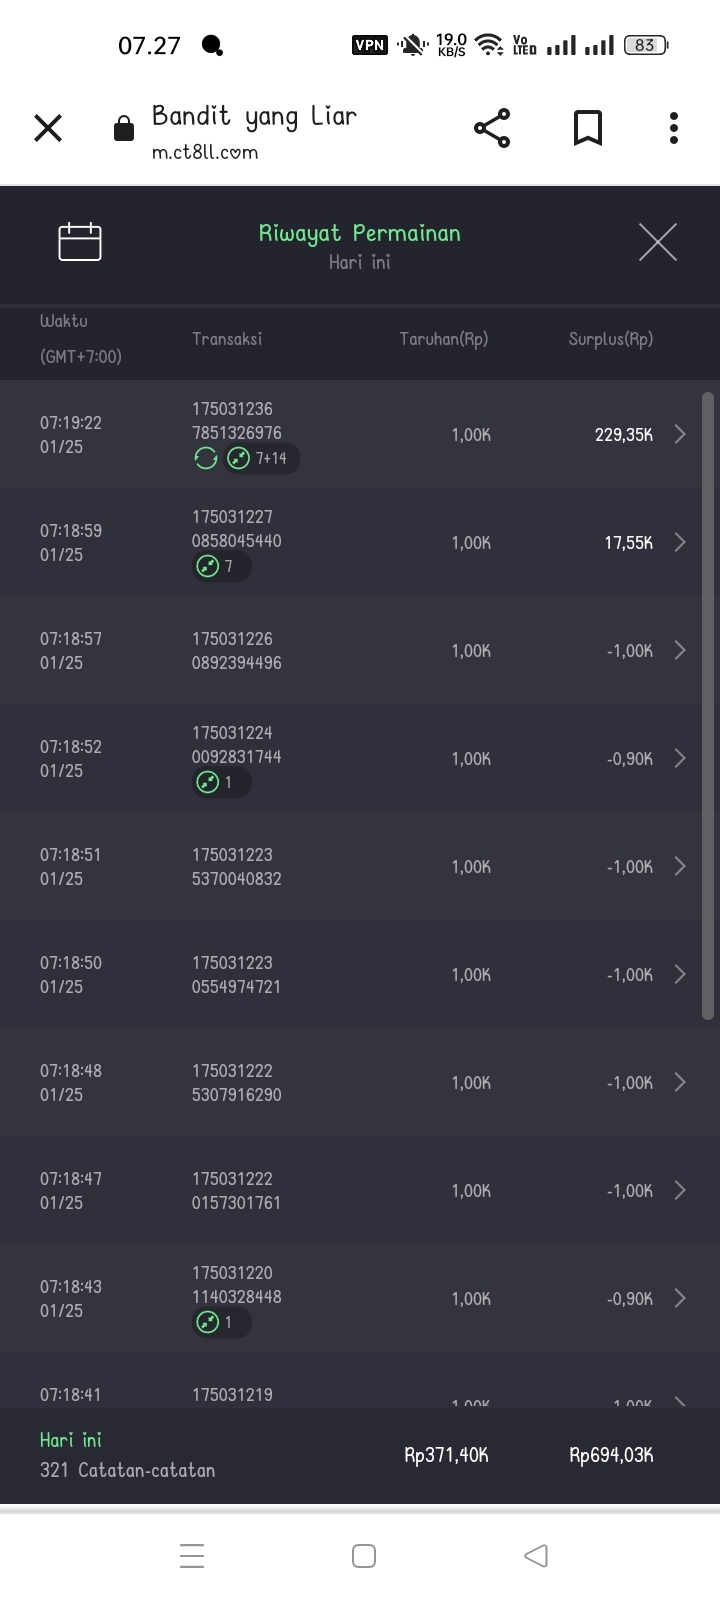This screenshot has height=1600, width=720.
Task: Tap the free spin badge showing 7
Action: click(x=221, y=567)
